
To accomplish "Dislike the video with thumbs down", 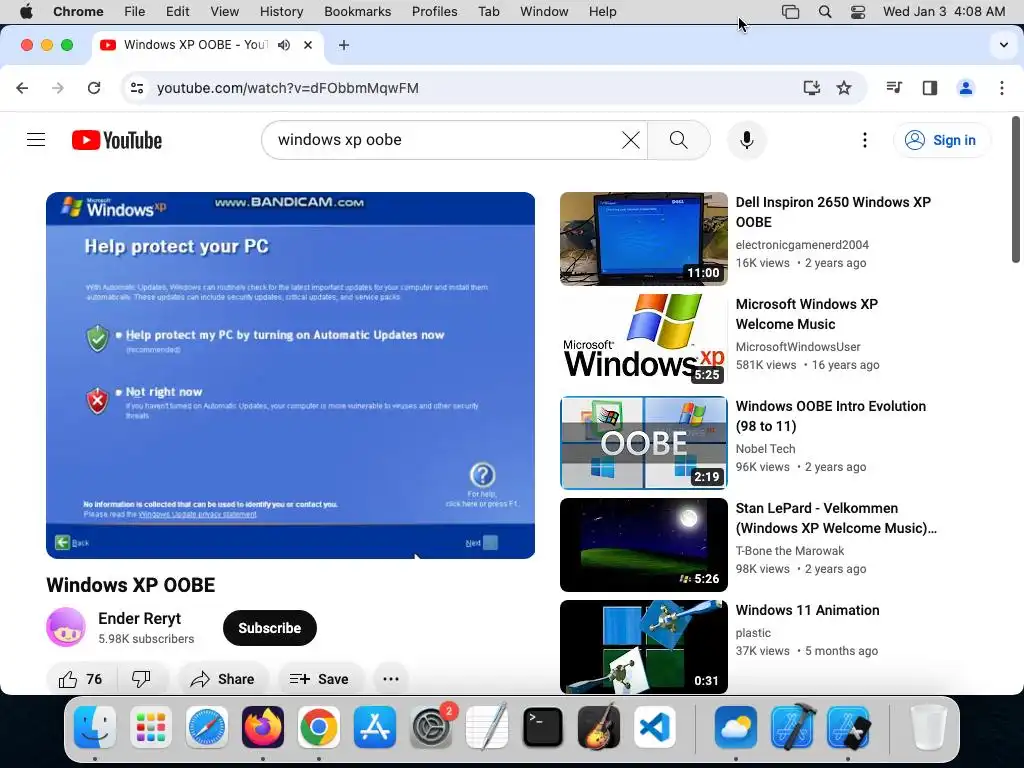I will pos(142,679).
